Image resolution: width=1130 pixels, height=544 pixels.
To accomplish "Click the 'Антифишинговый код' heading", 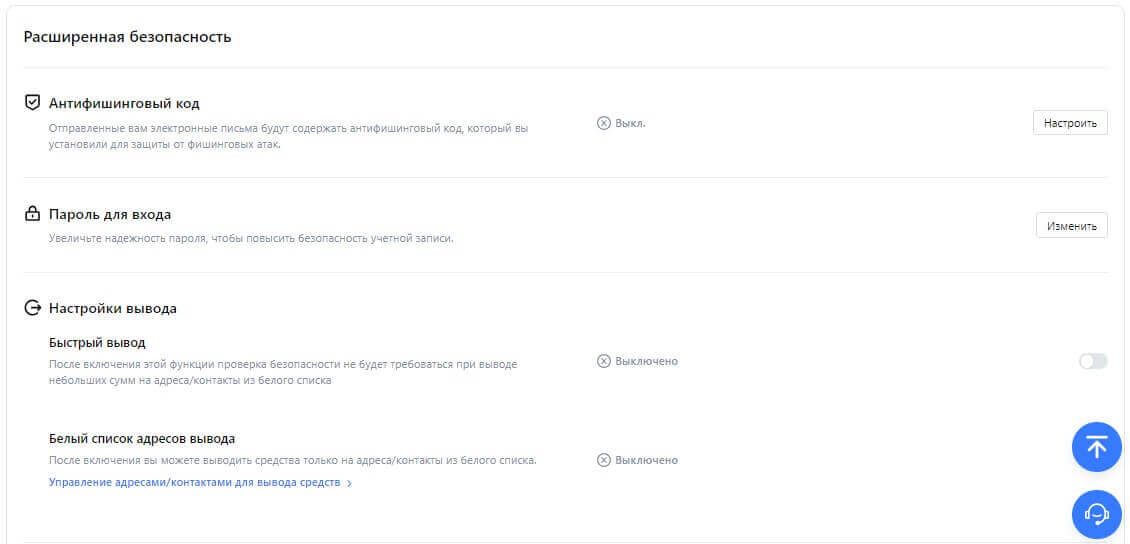I will pos(124,103).
